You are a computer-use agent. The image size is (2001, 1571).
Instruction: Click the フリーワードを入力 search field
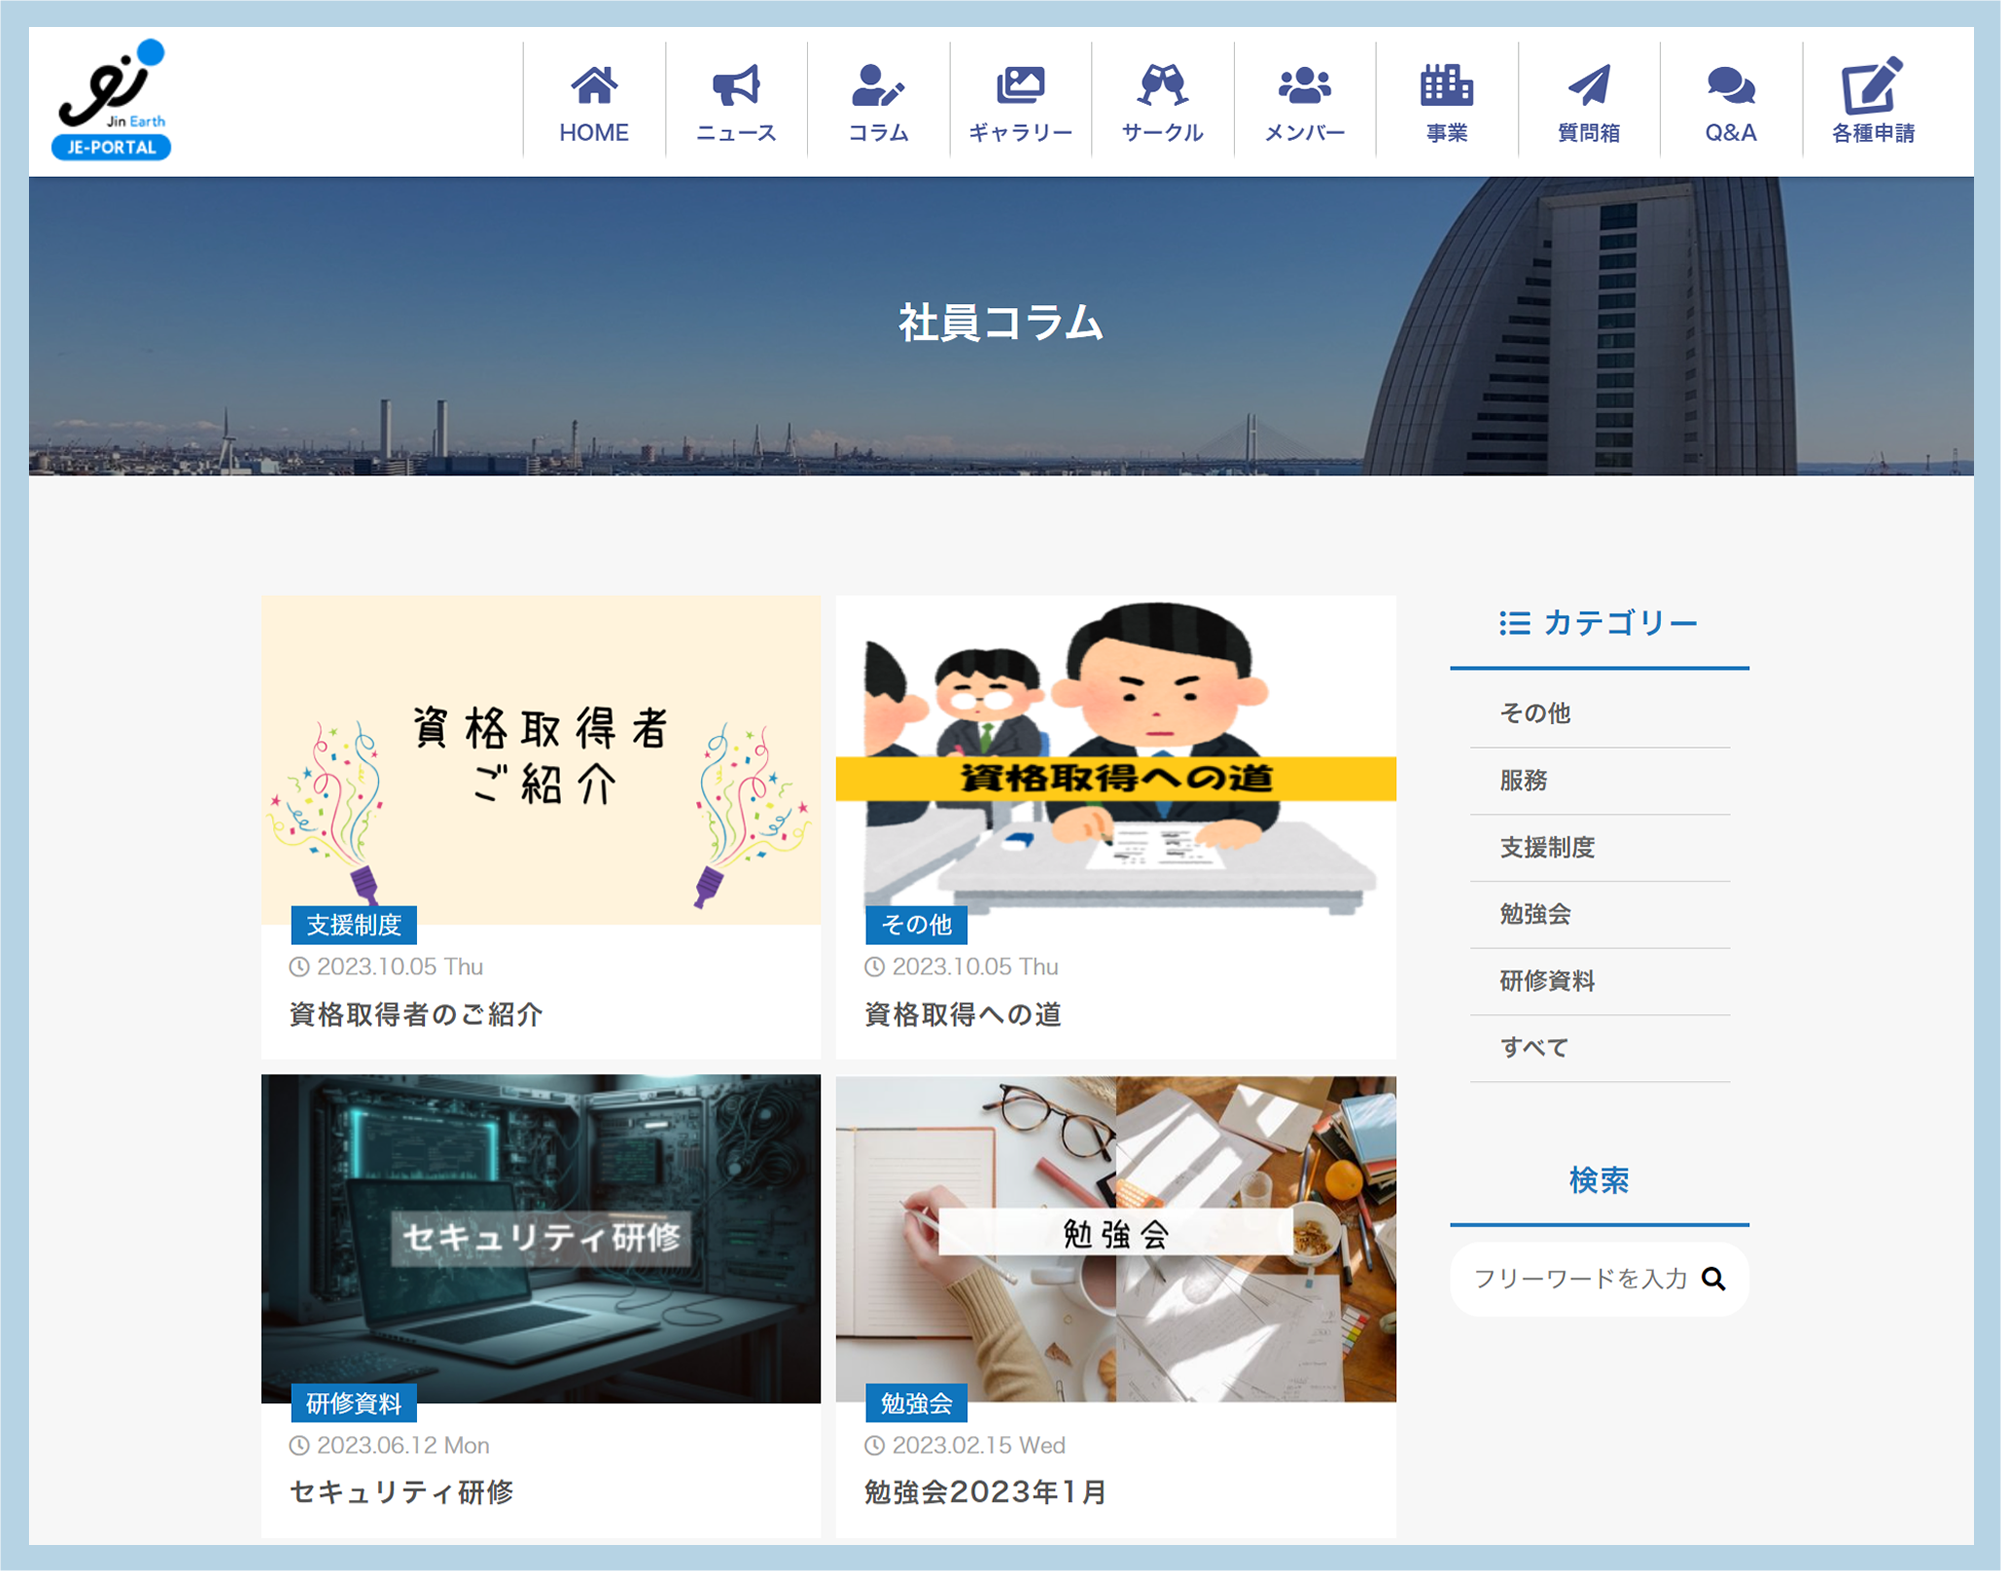coord(1599,1279)
